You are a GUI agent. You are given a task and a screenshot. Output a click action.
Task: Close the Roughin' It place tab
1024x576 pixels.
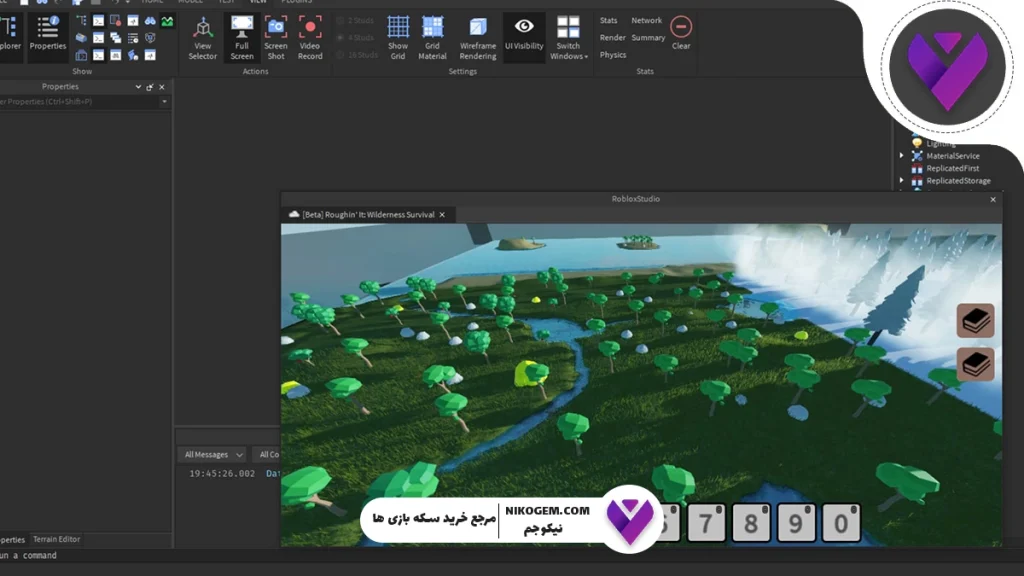coord(442,215)
